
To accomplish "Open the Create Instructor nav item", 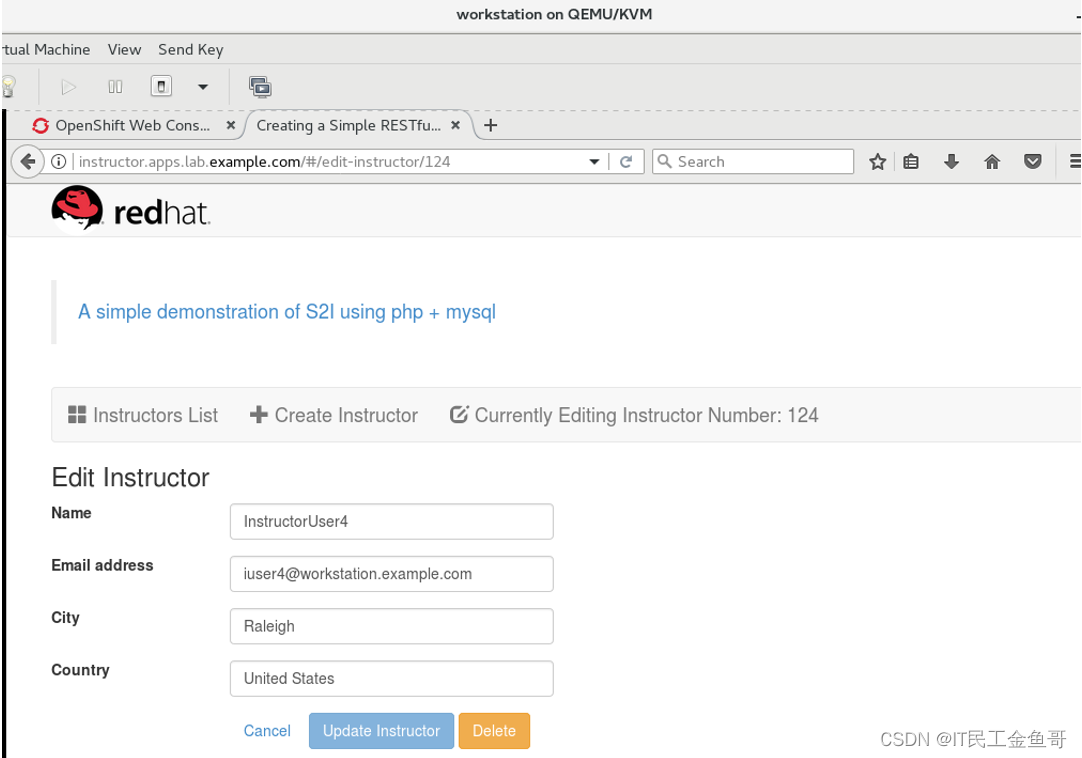I will 334,415.
